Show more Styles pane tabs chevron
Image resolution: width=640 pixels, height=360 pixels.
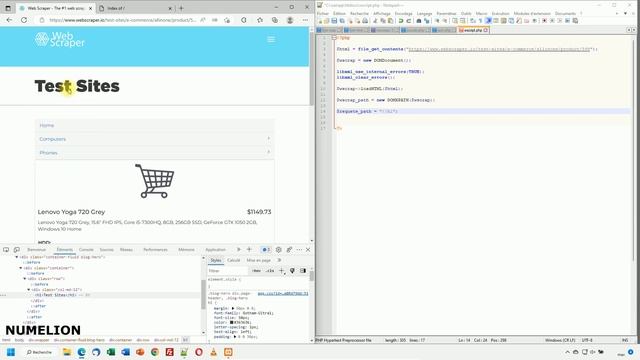[280, 260]
